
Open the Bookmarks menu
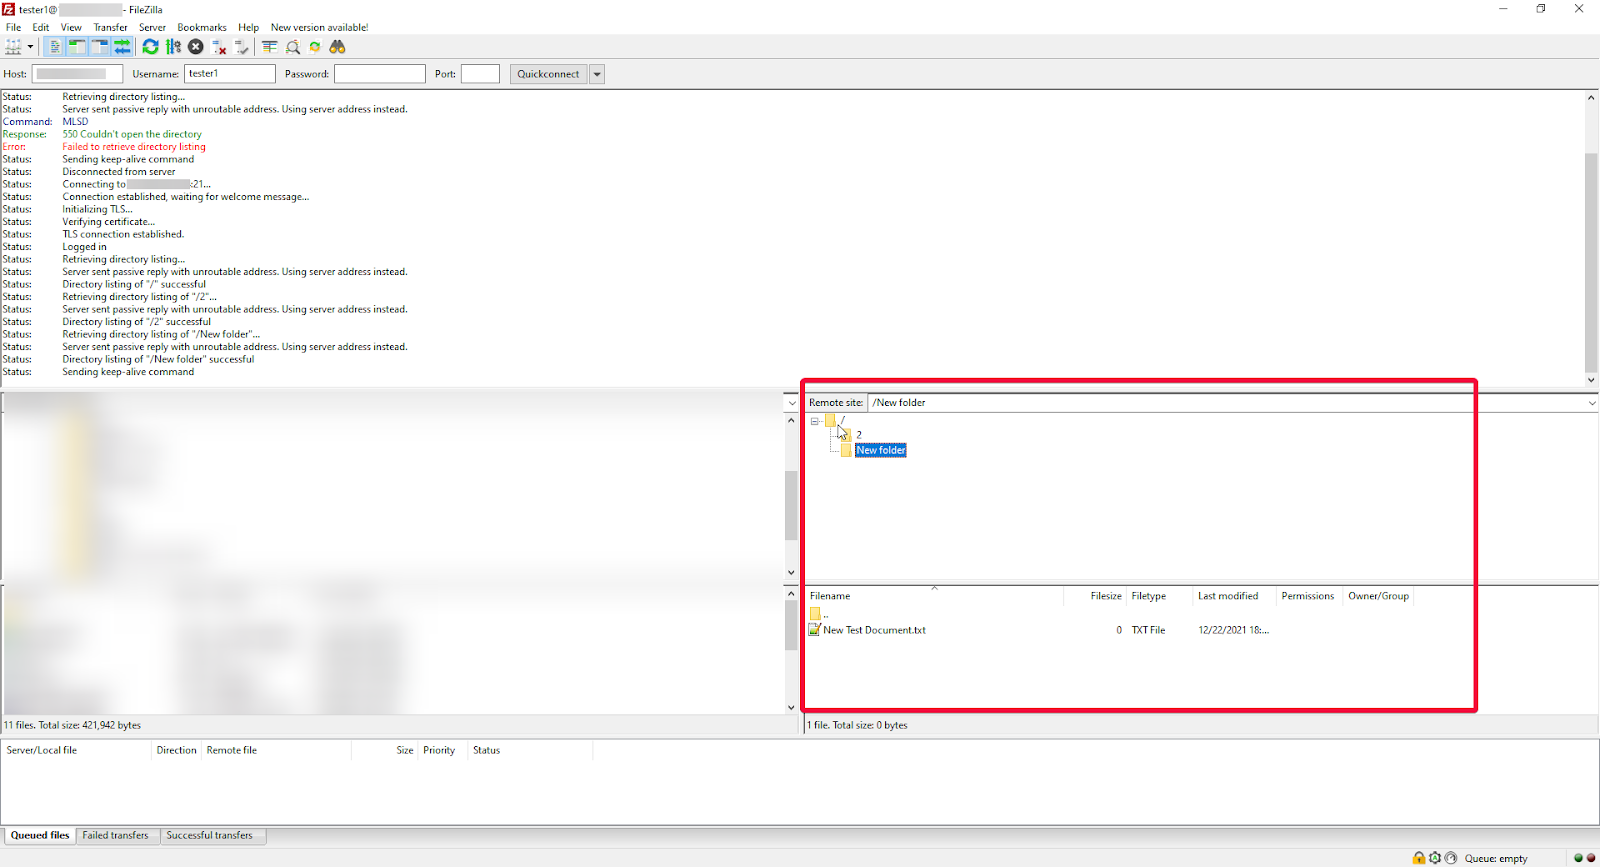(202, 27)
